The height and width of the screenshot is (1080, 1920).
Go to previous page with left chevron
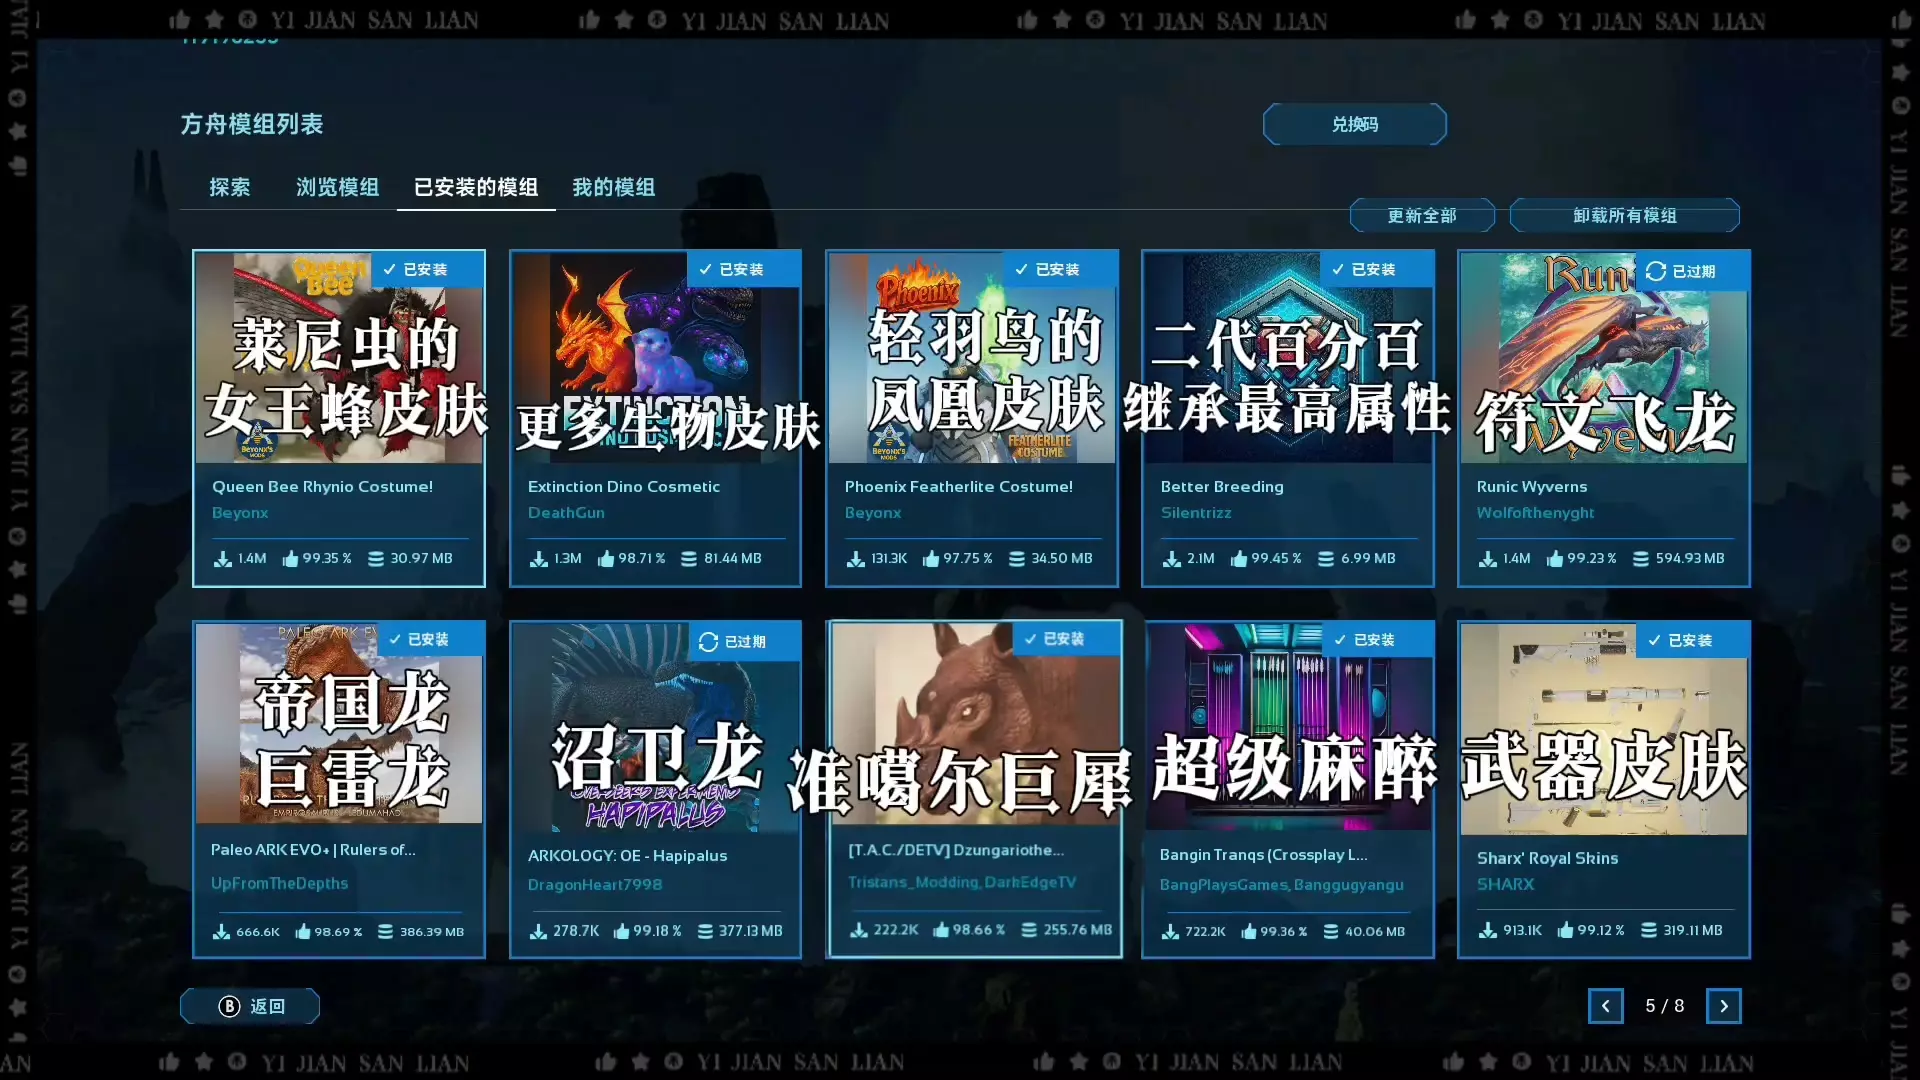pyautogui.click(x=1605, y=1006)
